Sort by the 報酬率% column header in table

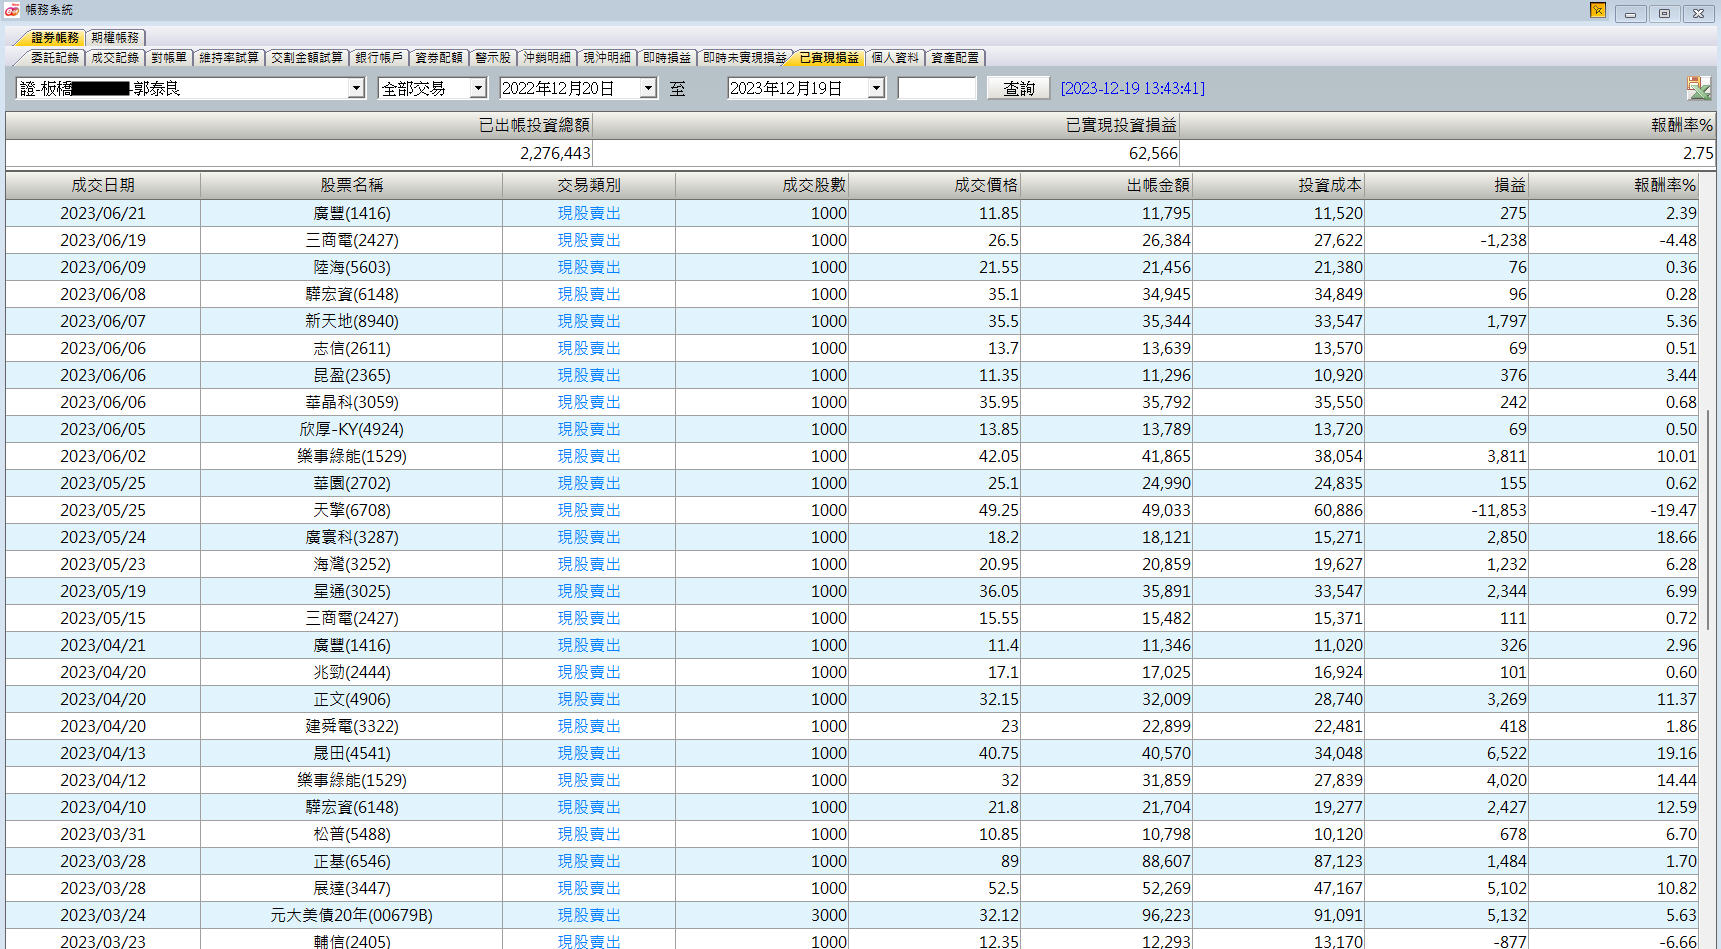coord(1614,185)
